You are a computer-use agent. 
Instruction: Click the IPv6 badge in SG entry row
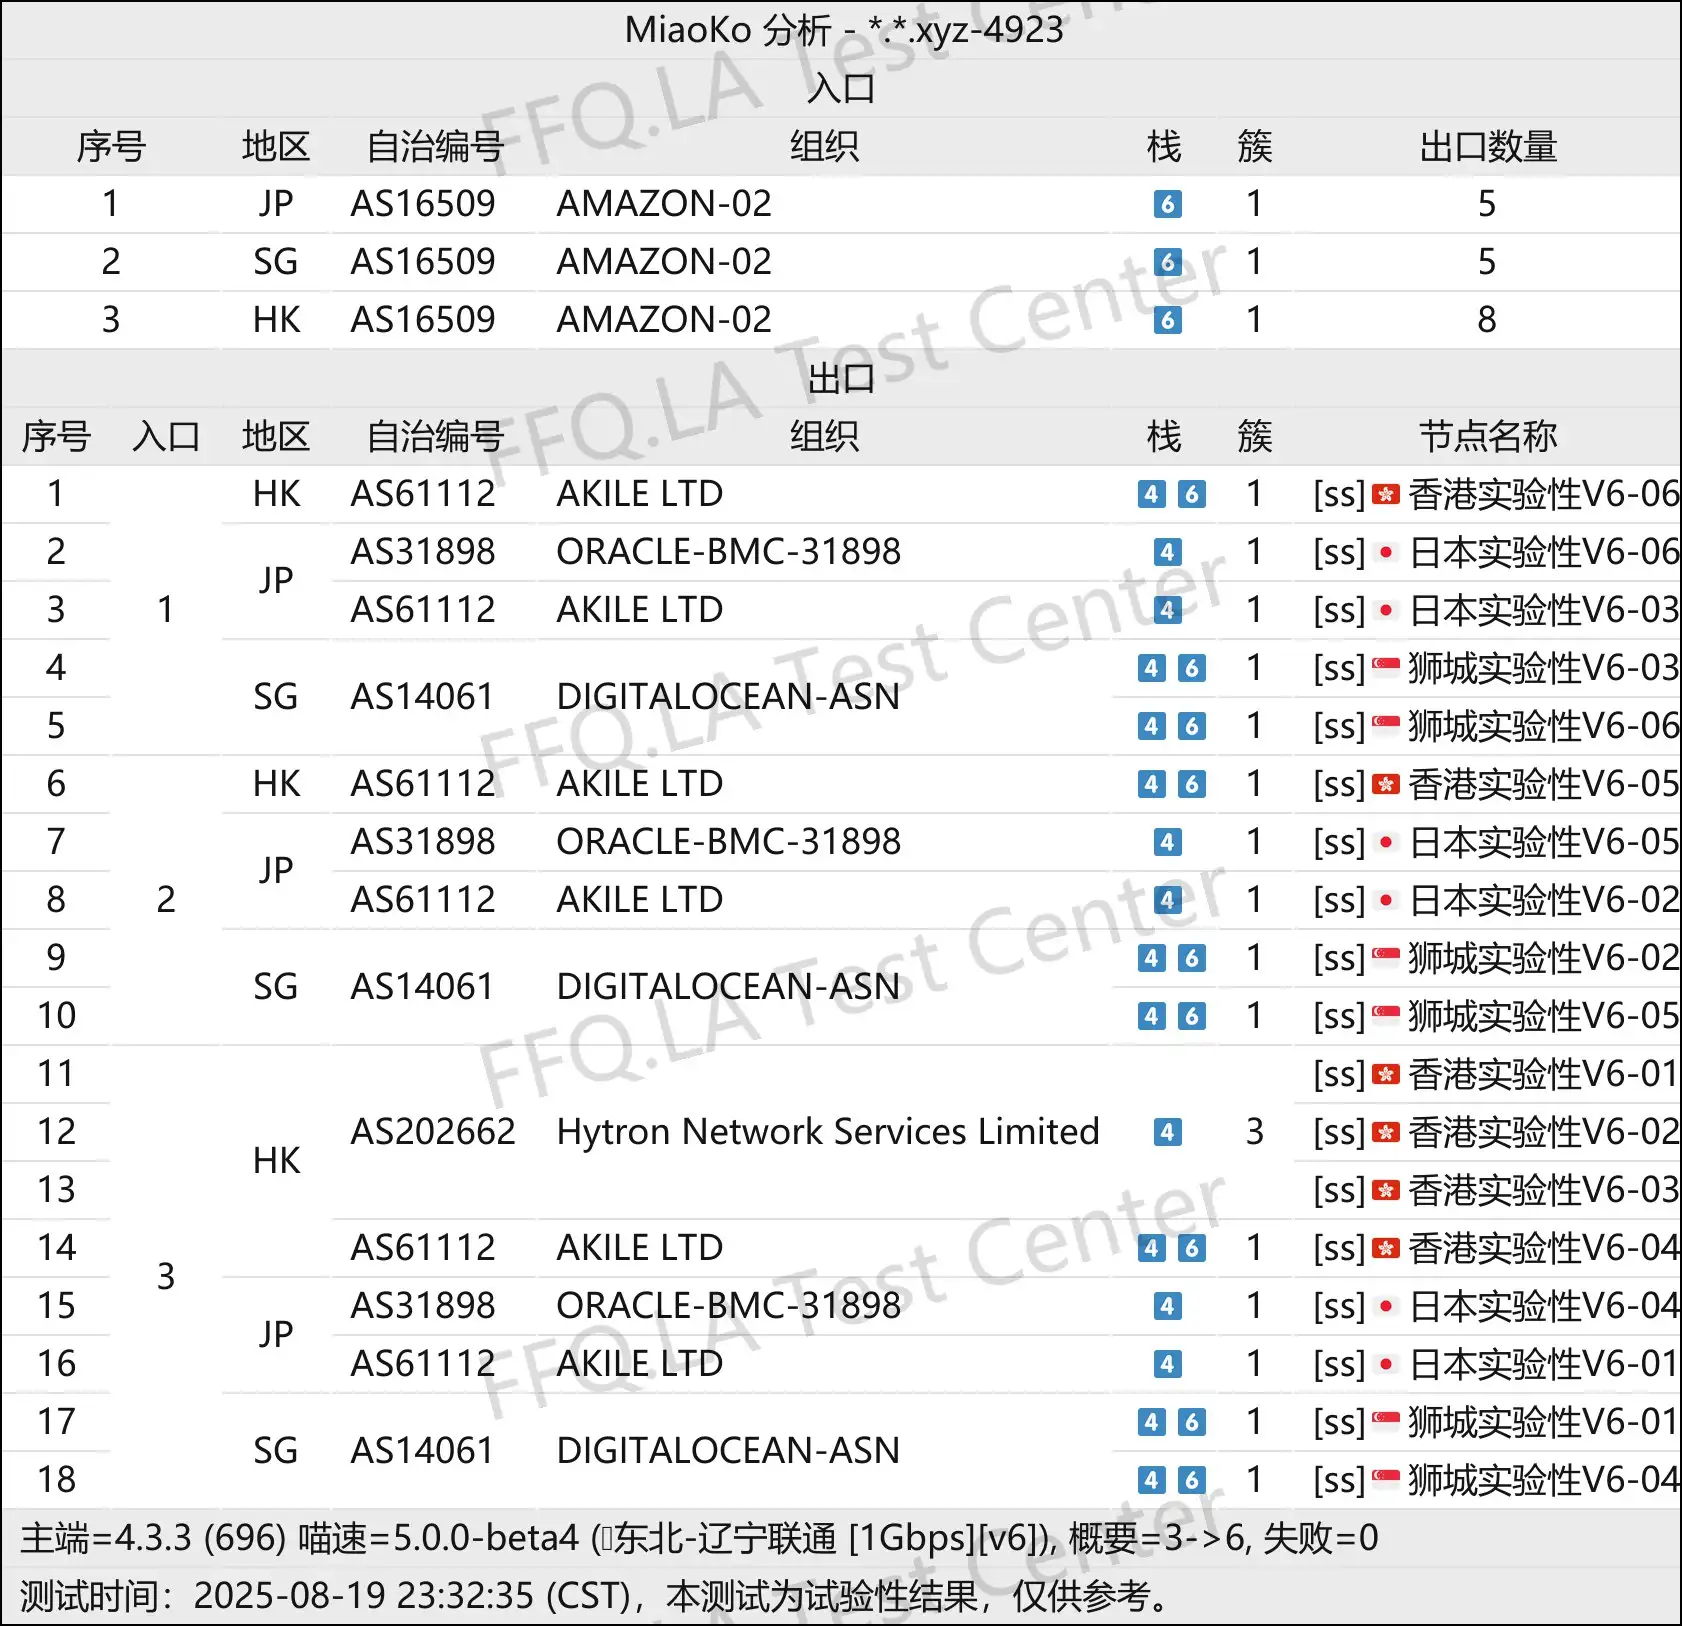(1167, 262)
